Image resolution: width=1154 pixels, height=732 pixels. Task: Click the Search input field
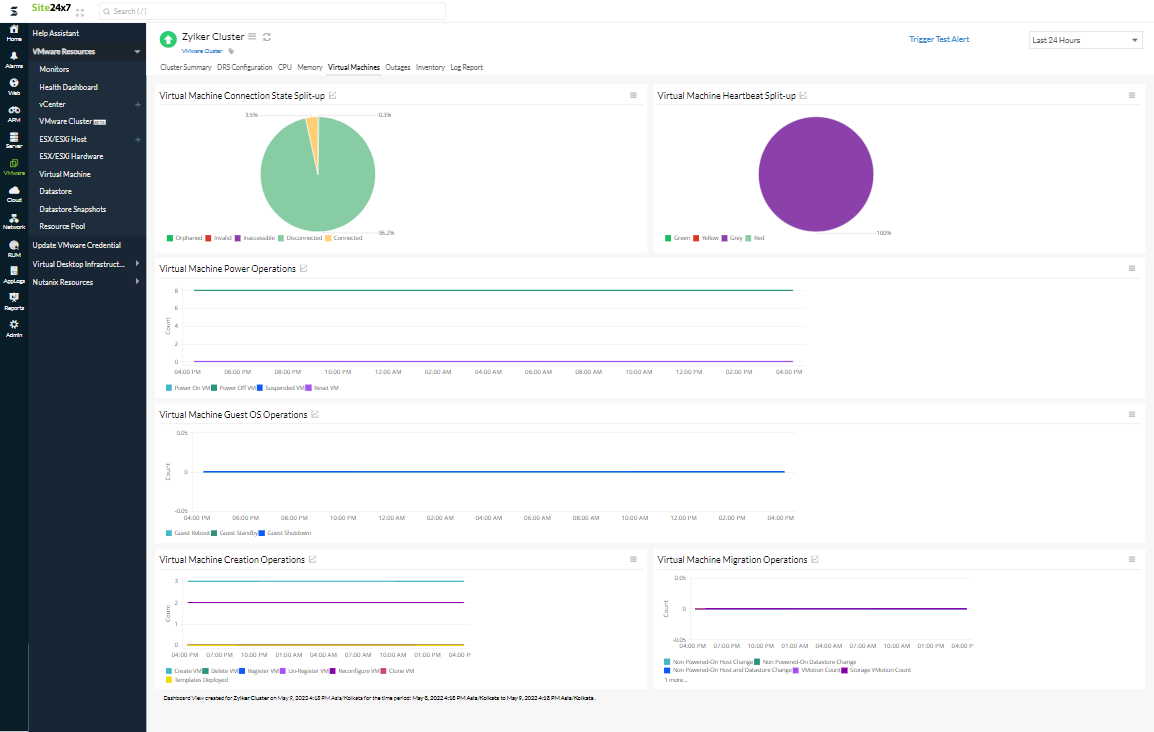click(272, 11)
